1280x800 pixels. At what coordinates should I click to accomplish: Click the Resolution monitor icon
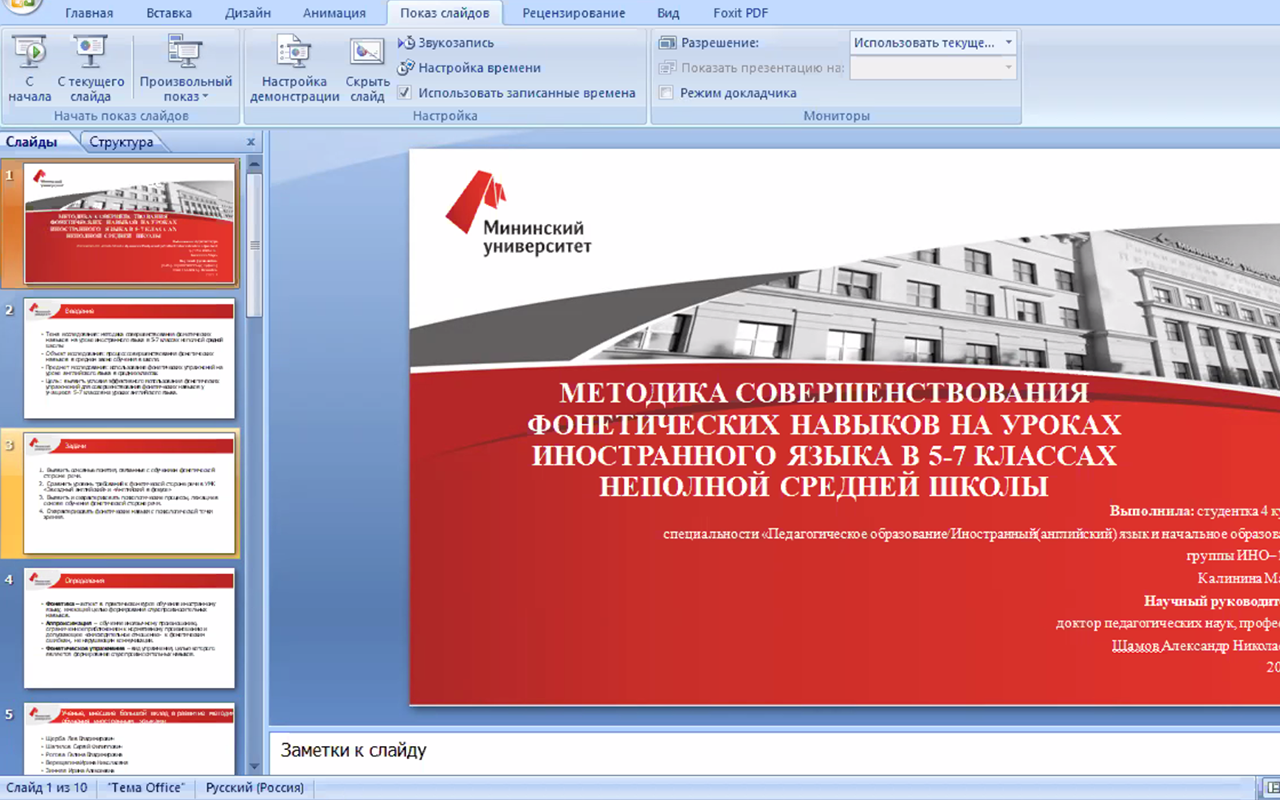tap(667, 43)
